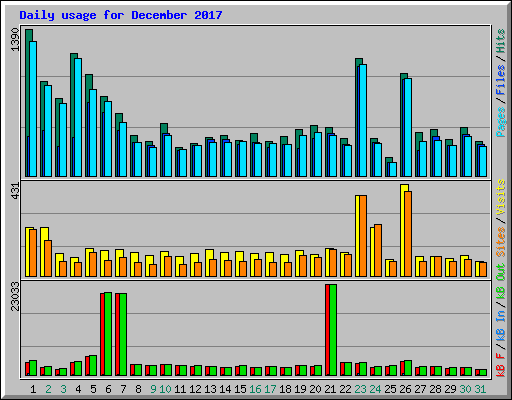
Task: Click day 23 label on the x-axis
Action: (360, 389)
